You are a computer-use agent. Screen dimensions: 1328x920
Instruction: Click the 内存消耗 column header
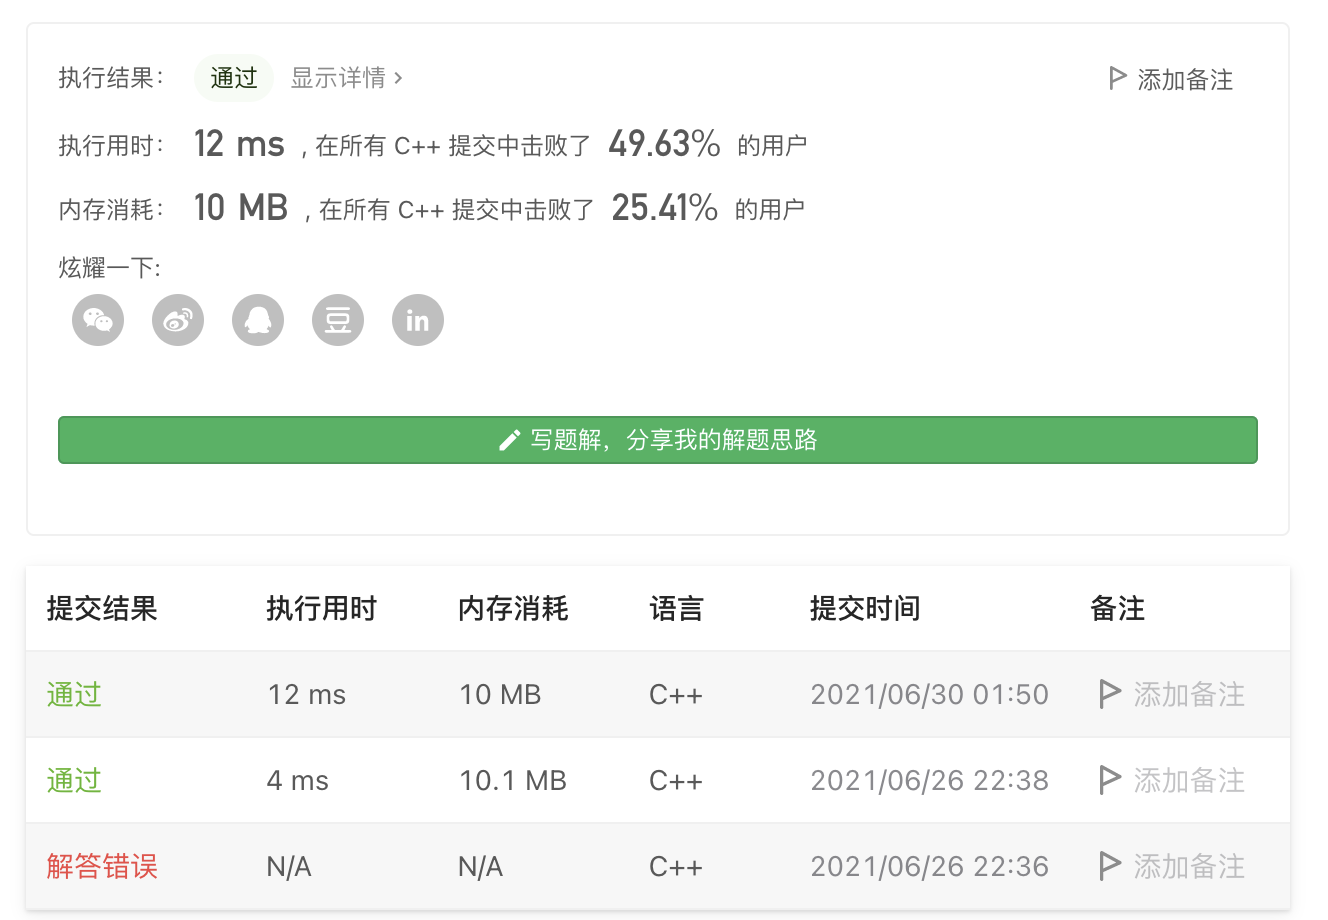(x=513, y=608)
